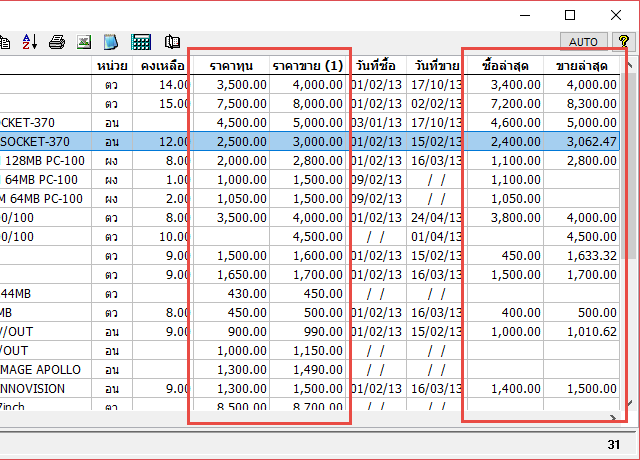Click selling price cell 3,000.00
This screenshot has width=640, height=460.
308,142
